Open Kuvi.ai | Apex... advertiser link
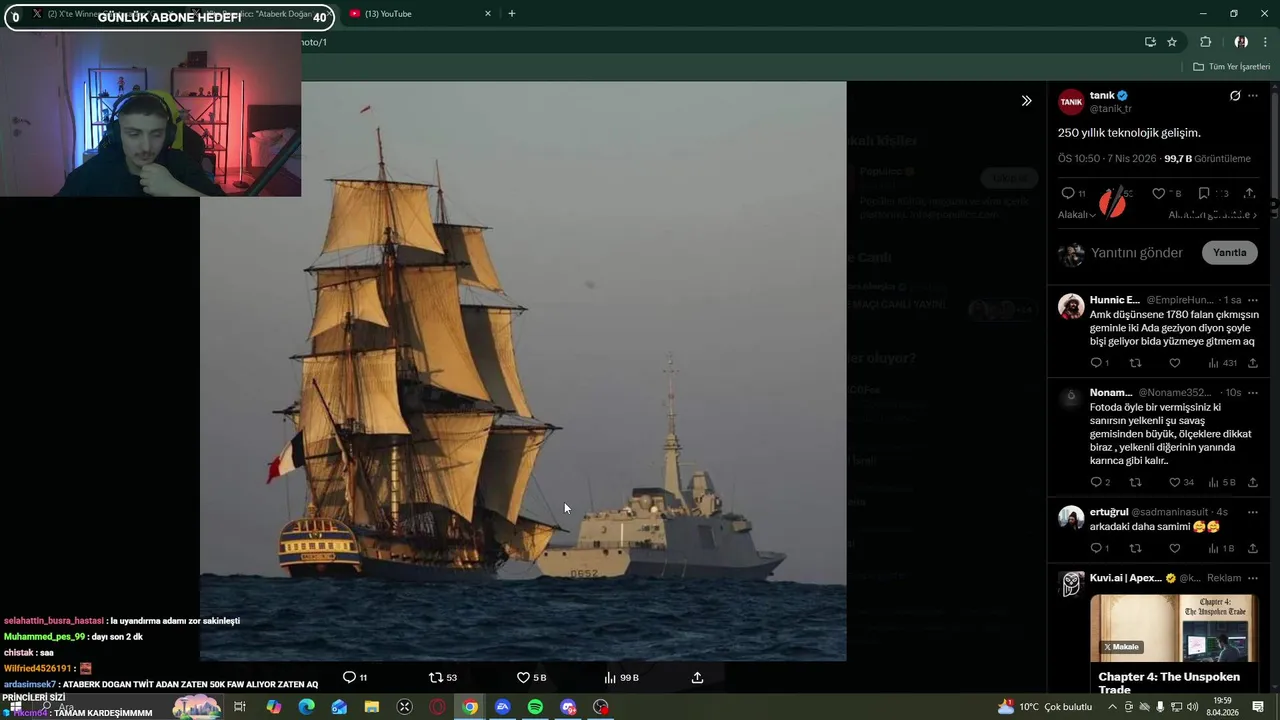 coord(1126,578)
